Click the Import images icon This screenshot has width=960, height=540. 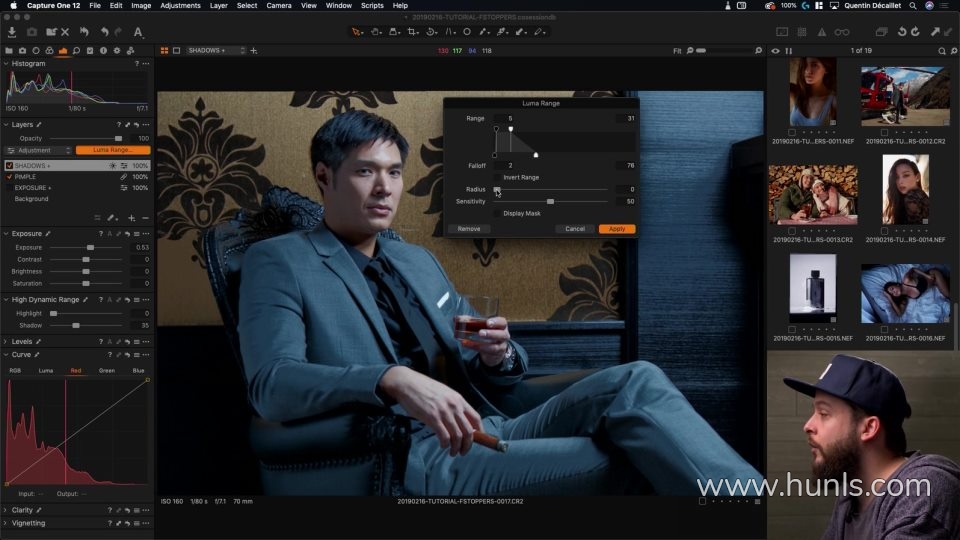[x=12, y=32]
